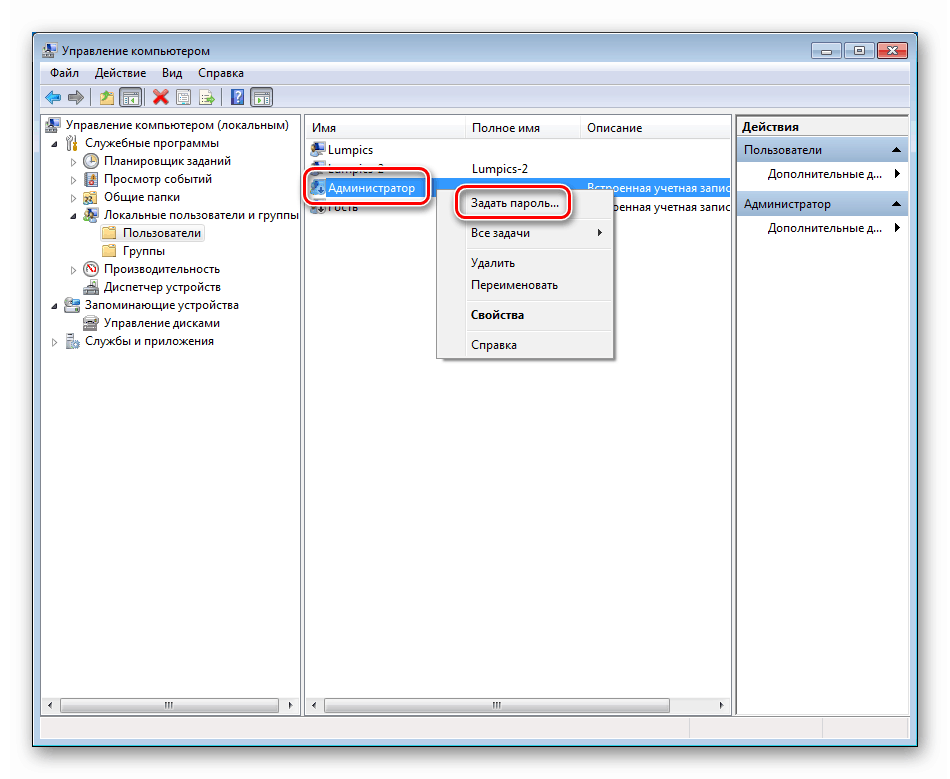Click right scroll arrow of tree pane
Image resolution: width=950 pixels, height=779 pixels.
point(290,705)
